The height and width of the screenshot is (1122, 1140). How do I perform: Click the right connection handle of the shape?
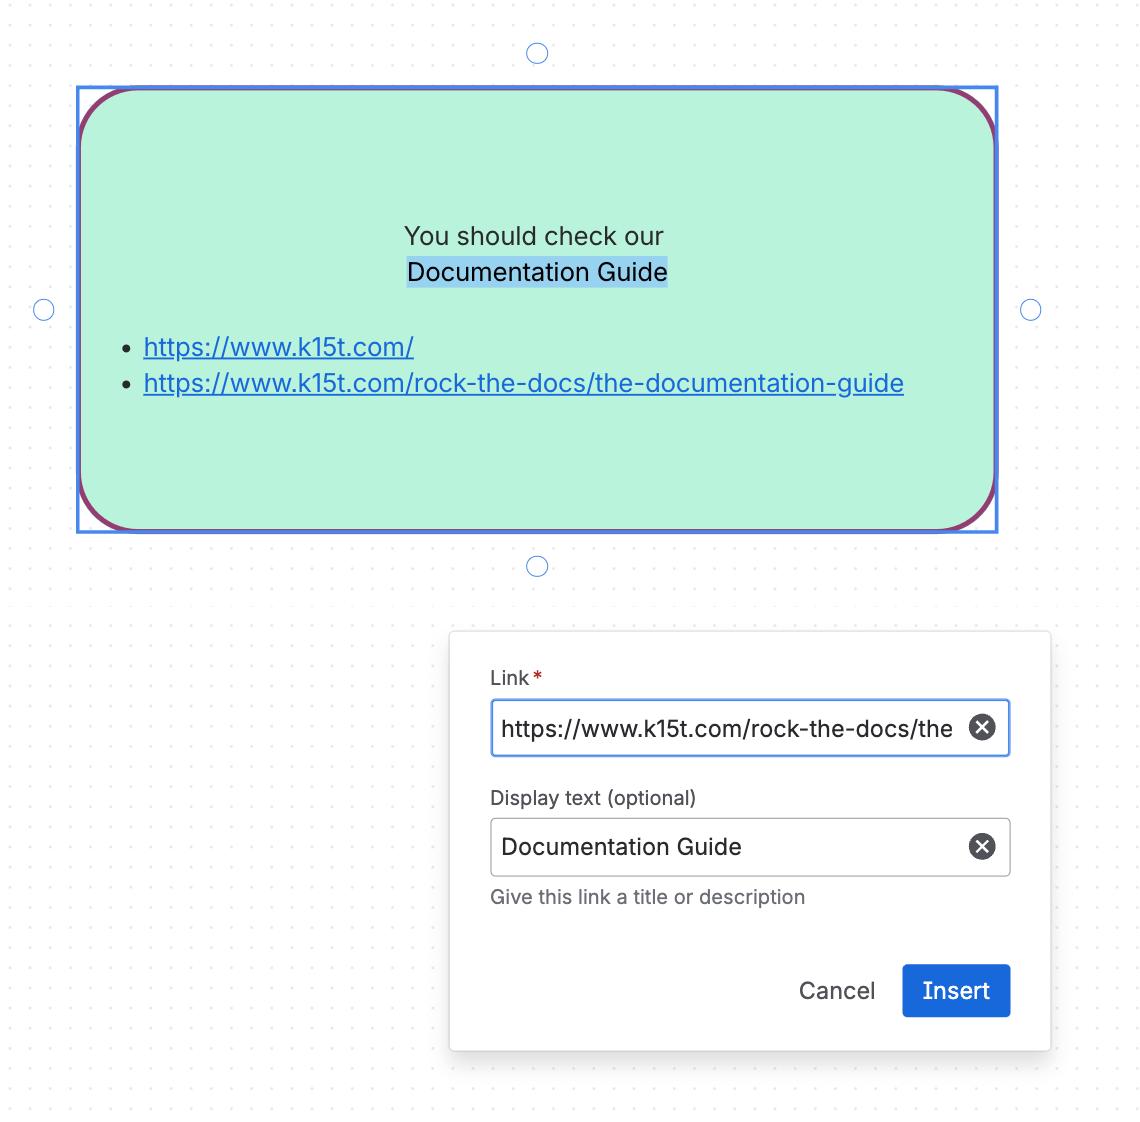[x=1030, y=310]
